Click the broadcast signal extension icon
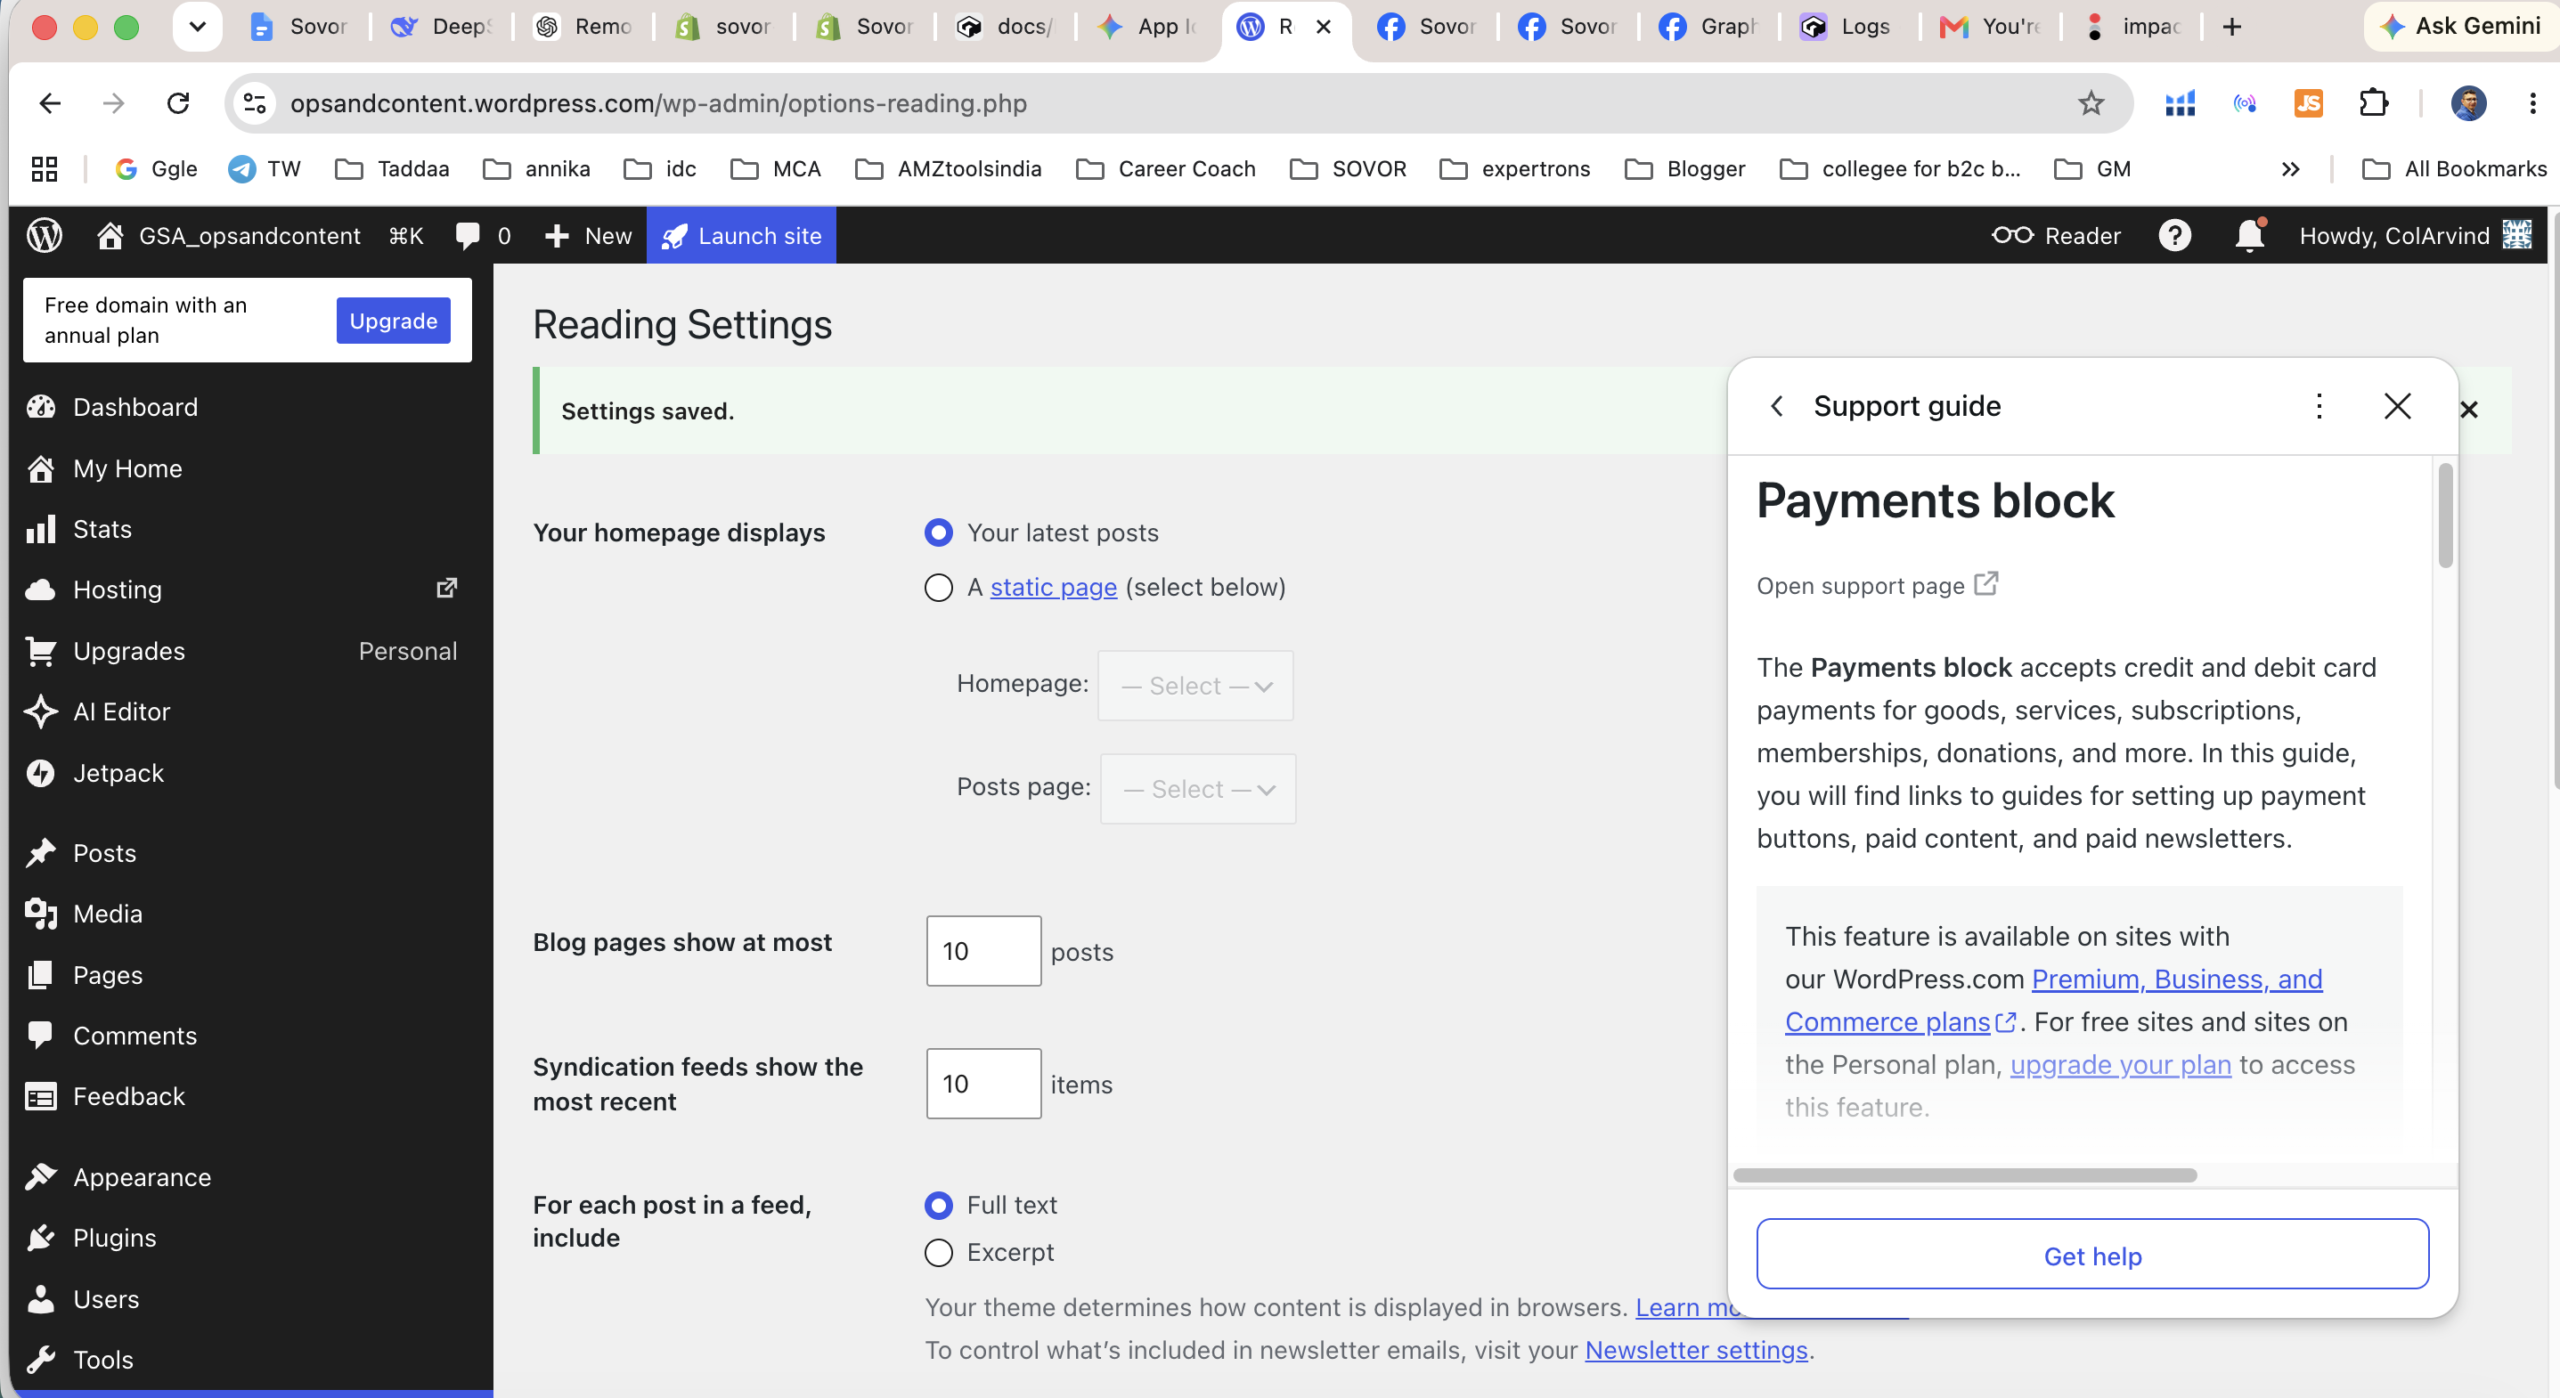The width and height of the screenshot is (2560, 1398). point(2245,103)
